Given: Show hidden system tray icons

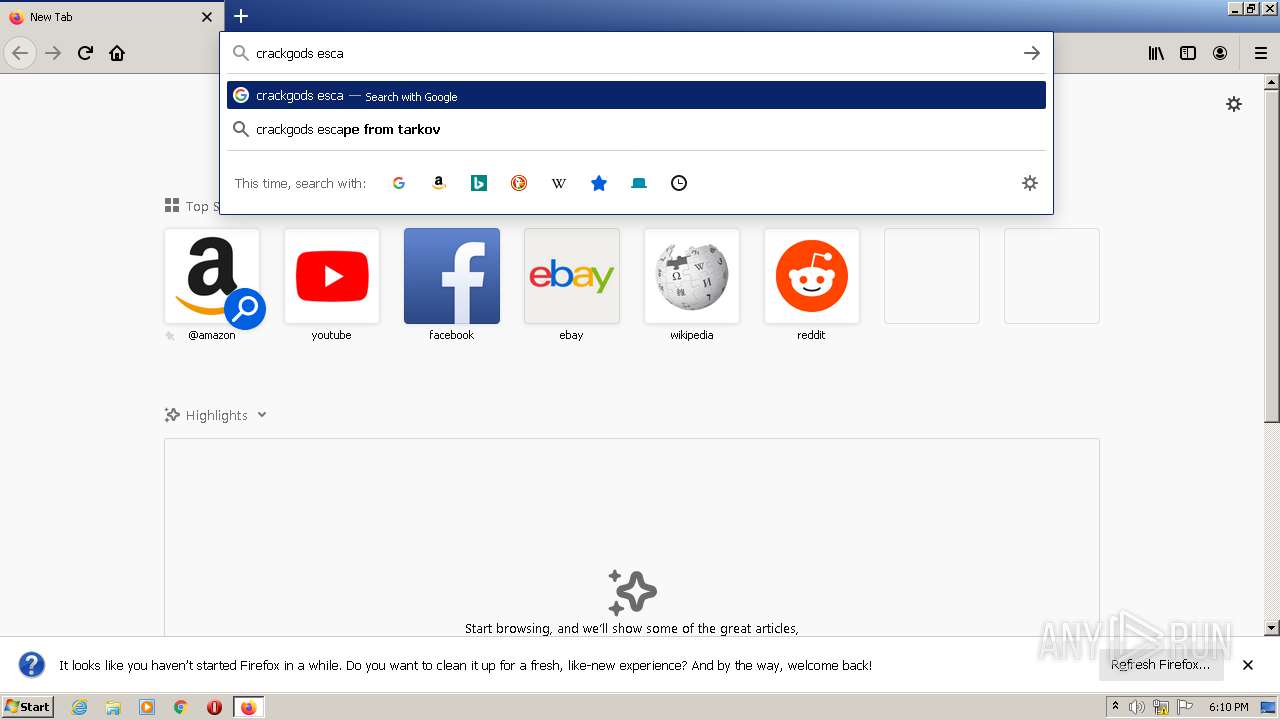Looking at the screenshot, I should click(x=1115, y=707).
